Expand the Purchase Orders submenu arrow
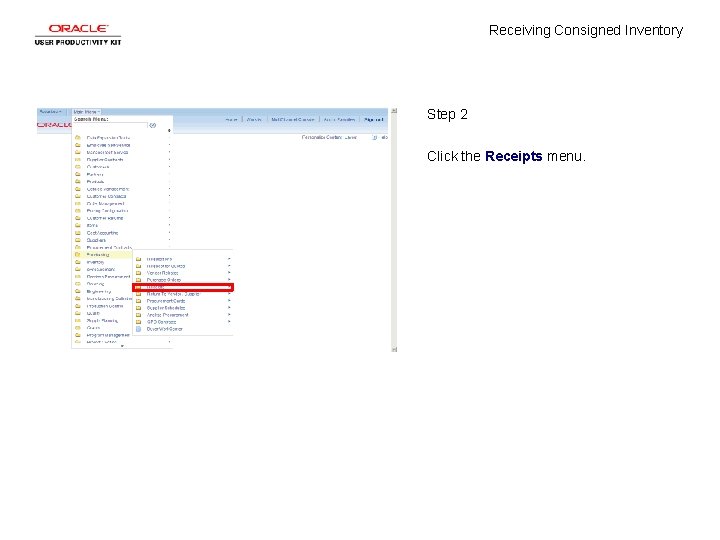Viewport: 720px width, 540px height. click(x=229, y=280)
